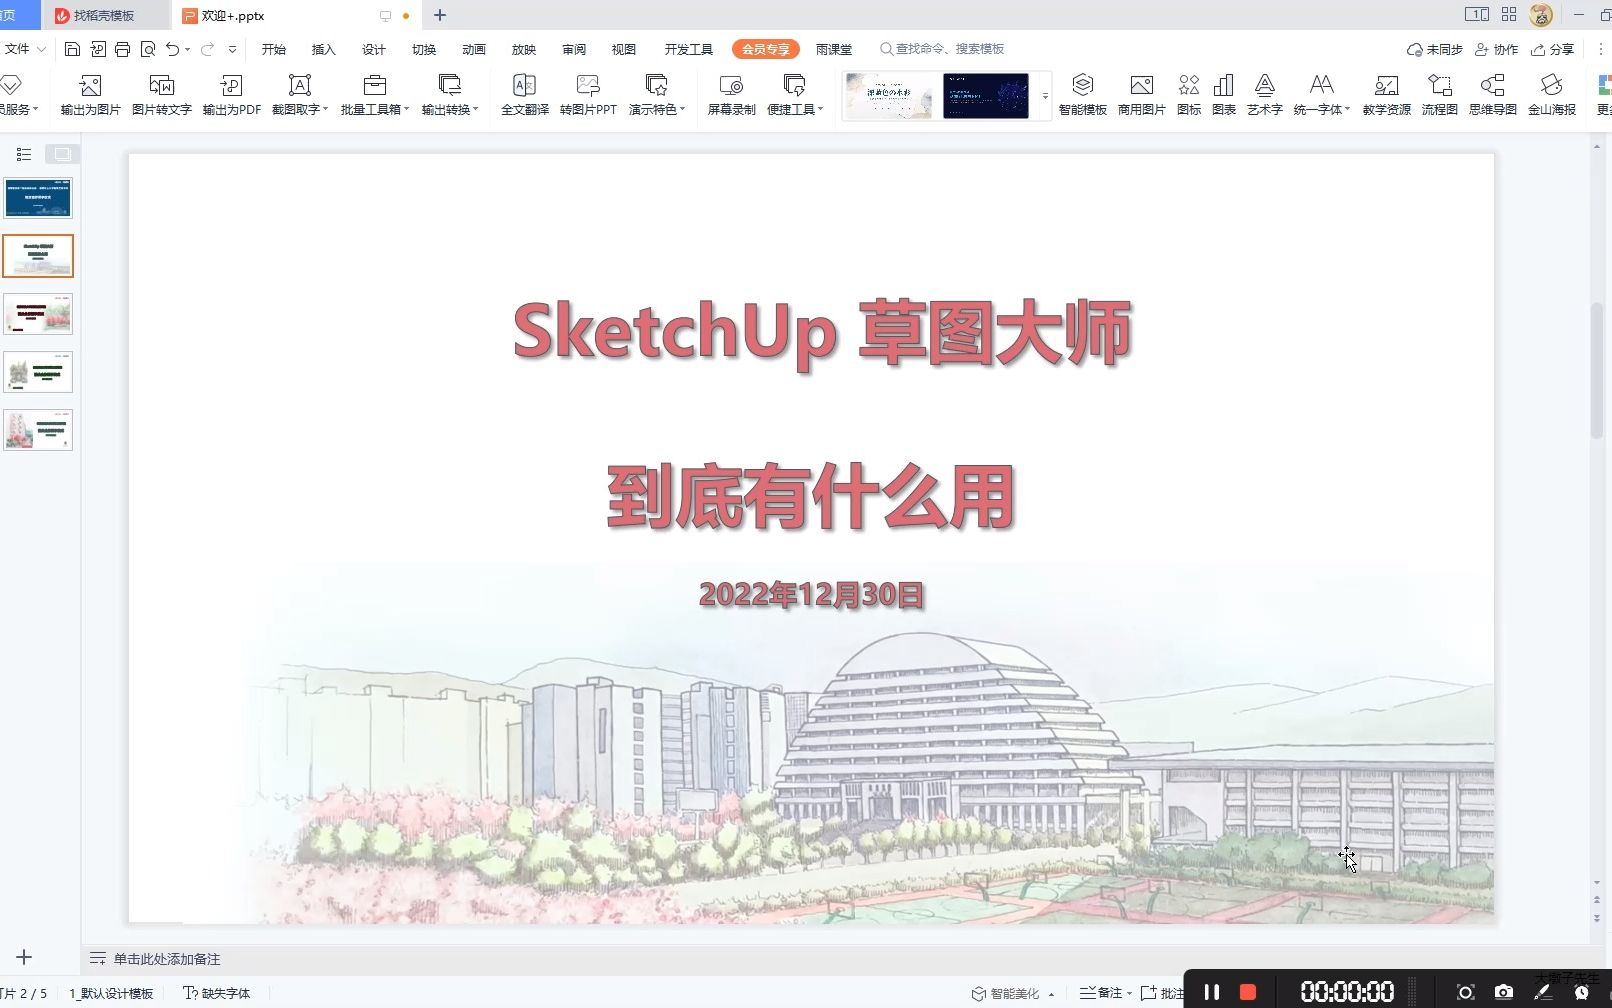This screenshot has height=1008, width=1612.
Task: Export slides as images (输出为图片)
Action: click(90, 95)
